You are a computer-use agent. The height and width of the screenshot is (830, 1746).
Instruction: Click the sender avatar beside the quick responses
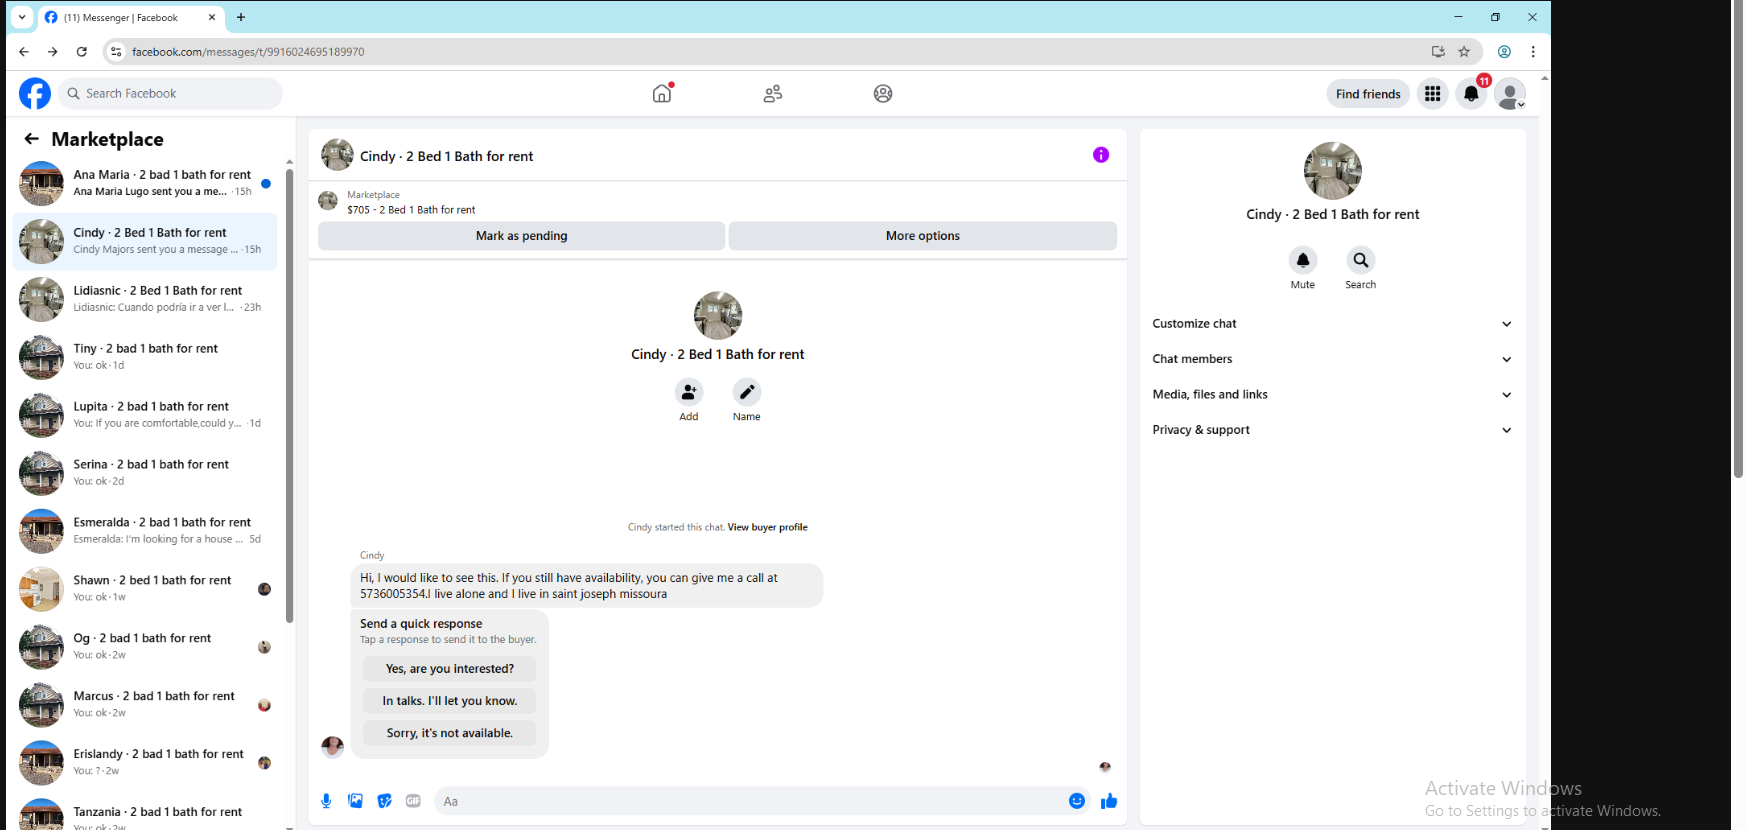click(333, 746)
